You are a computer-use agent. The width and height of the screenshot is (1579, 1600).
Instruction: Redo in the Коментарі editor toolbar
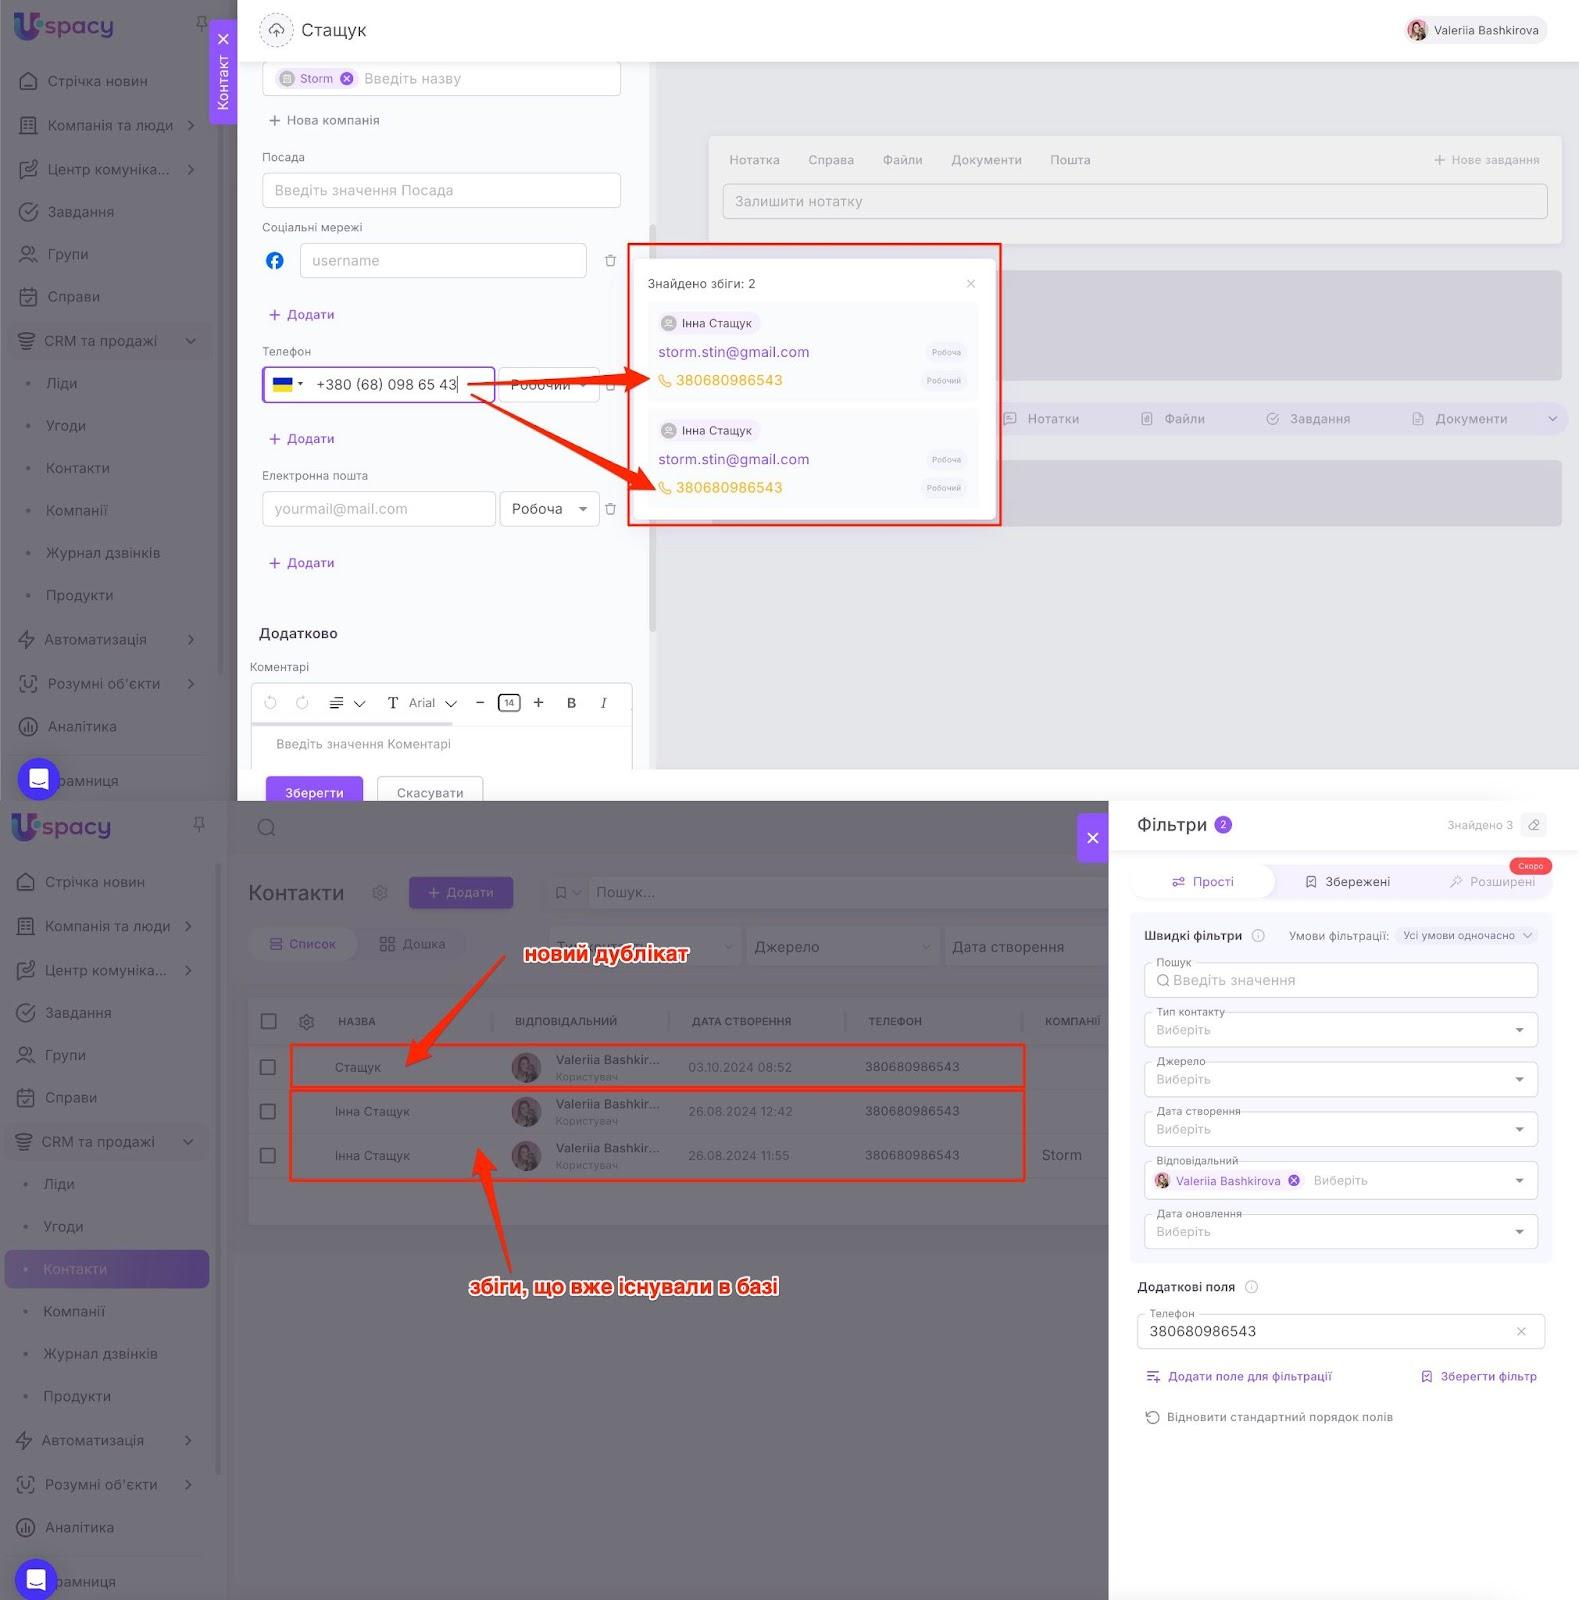point(302,703)
